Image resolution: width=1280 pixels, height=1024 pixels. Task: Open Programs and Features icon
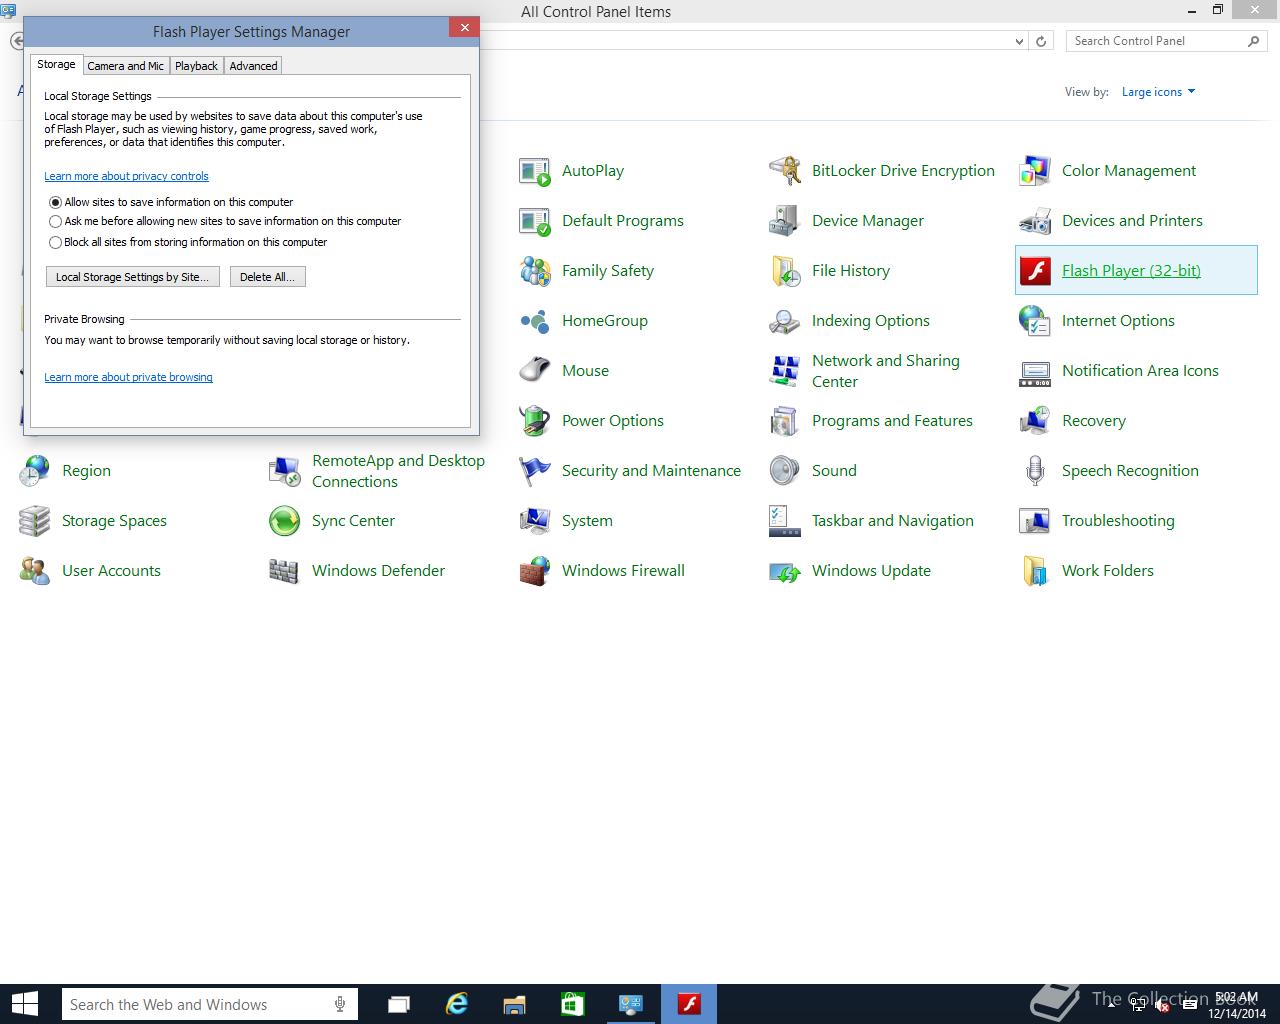(785, 421)
